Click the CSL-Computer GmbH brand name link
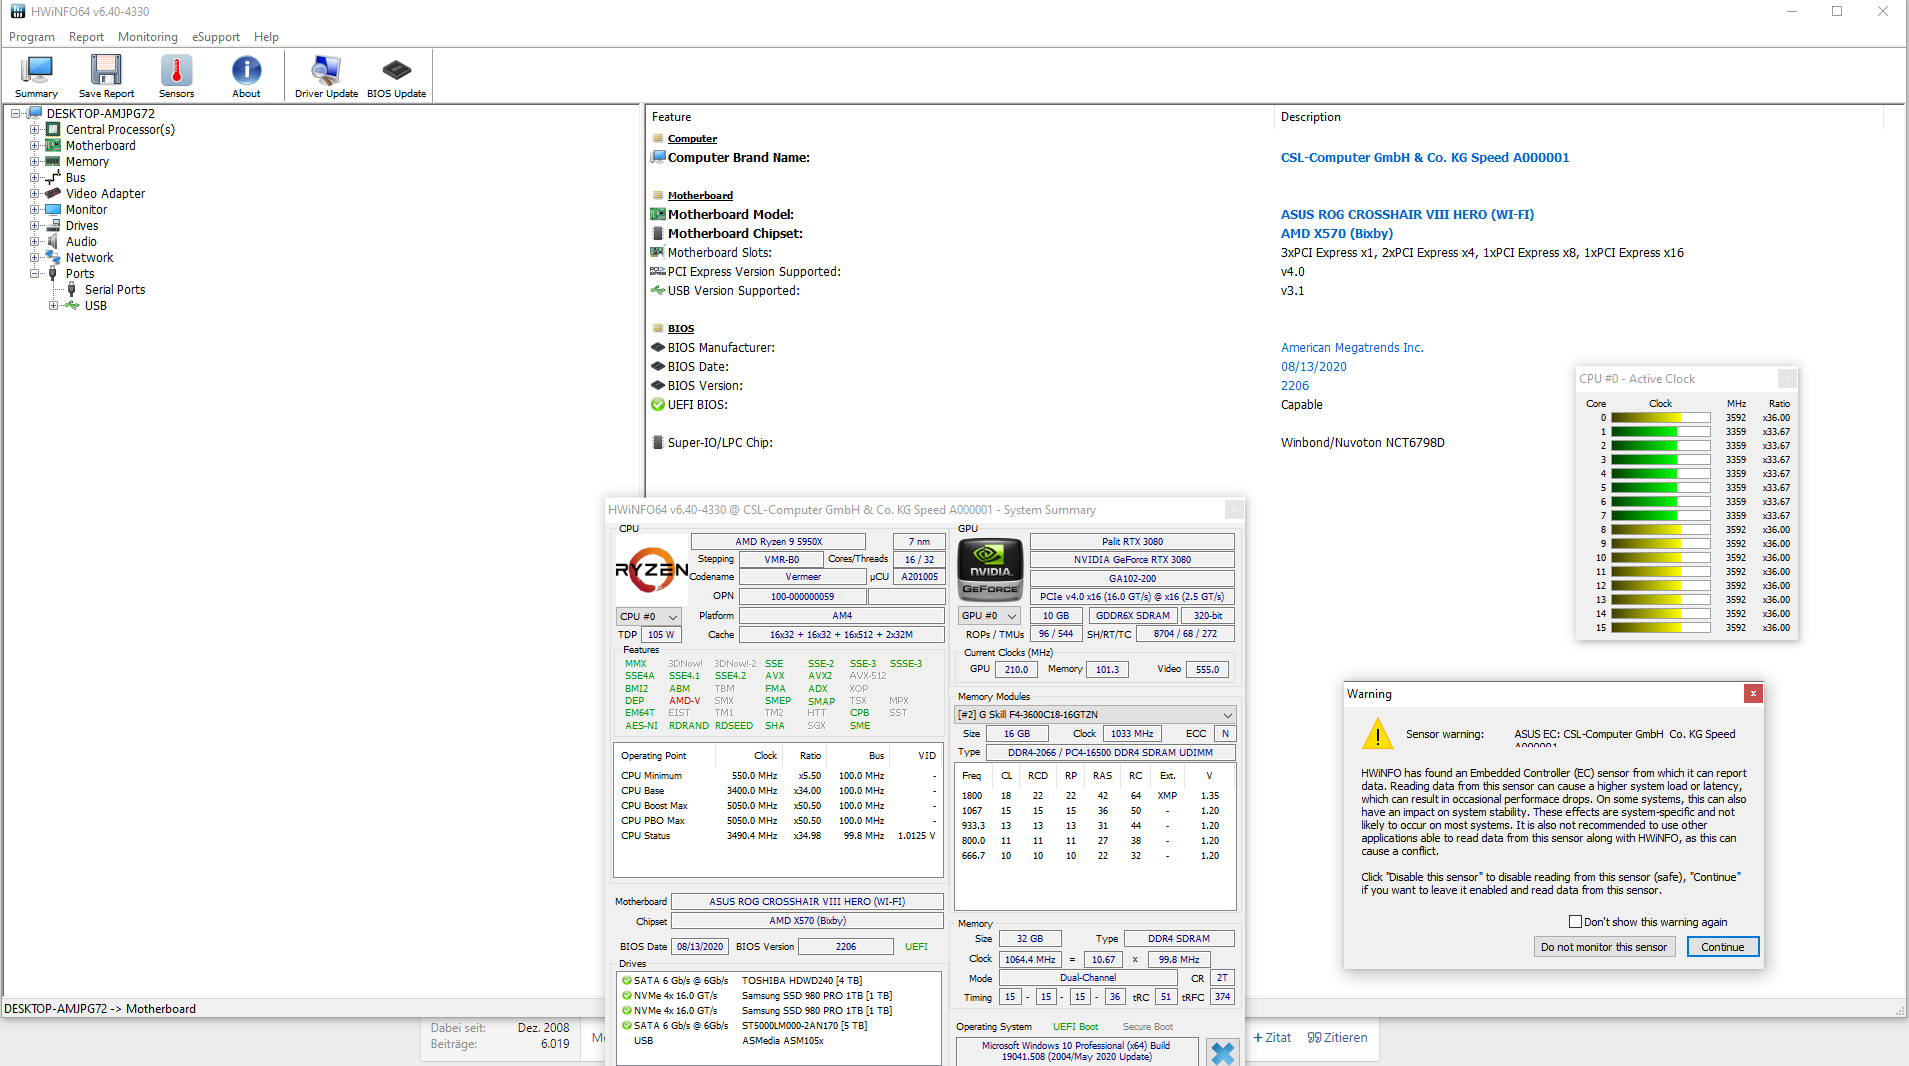The width and height of the screenshot is (1909, 1066). coord(1425,158)
